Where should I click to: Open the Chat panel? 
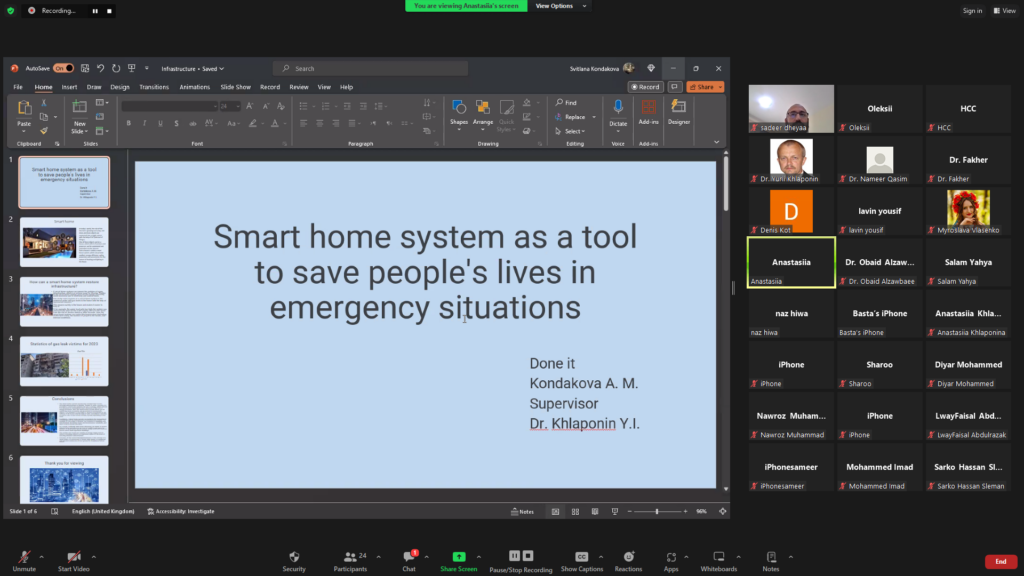click(408, 556)
